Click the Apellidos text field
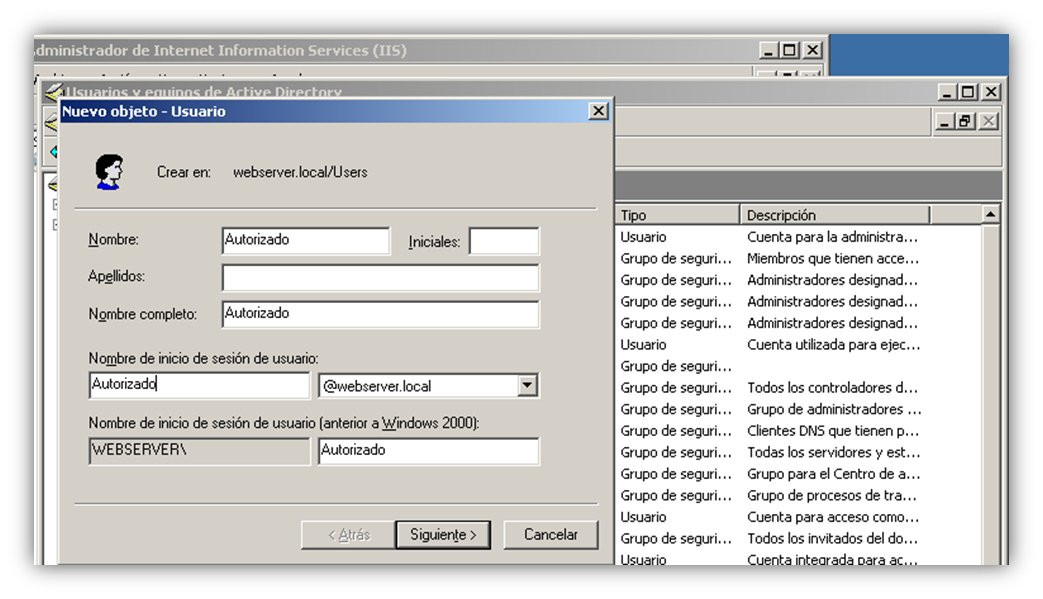 (x=380, y=278)
